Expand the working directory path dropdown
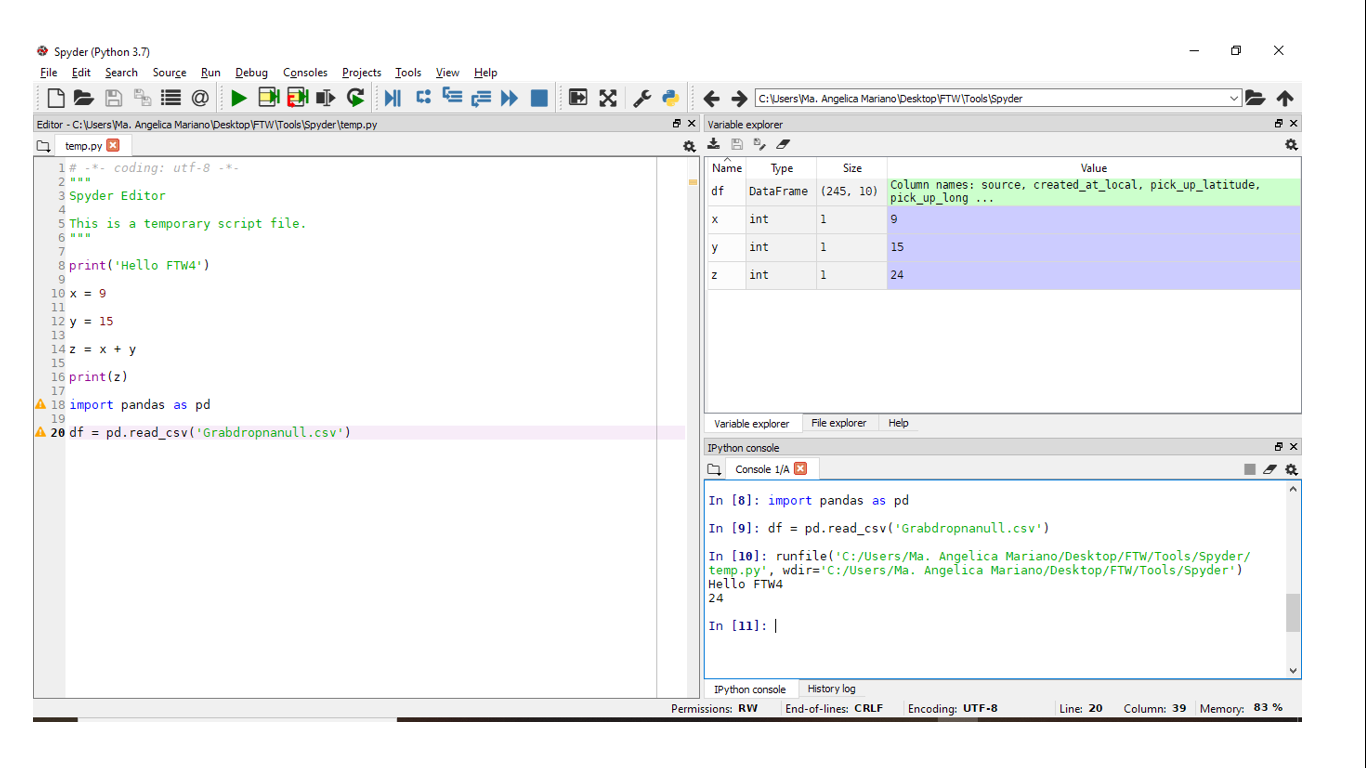The image size is (1366, 768). point(1234,98)
